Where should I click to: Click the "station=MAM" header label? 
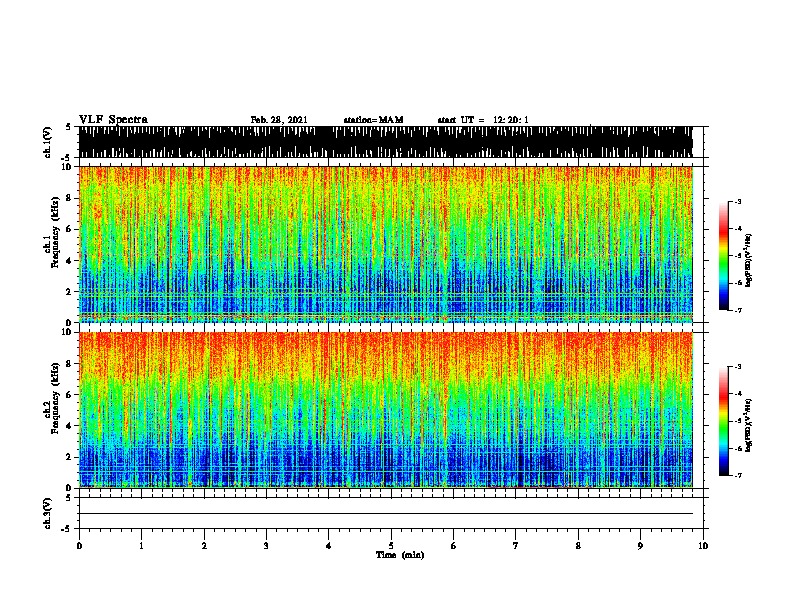point(373,120)
